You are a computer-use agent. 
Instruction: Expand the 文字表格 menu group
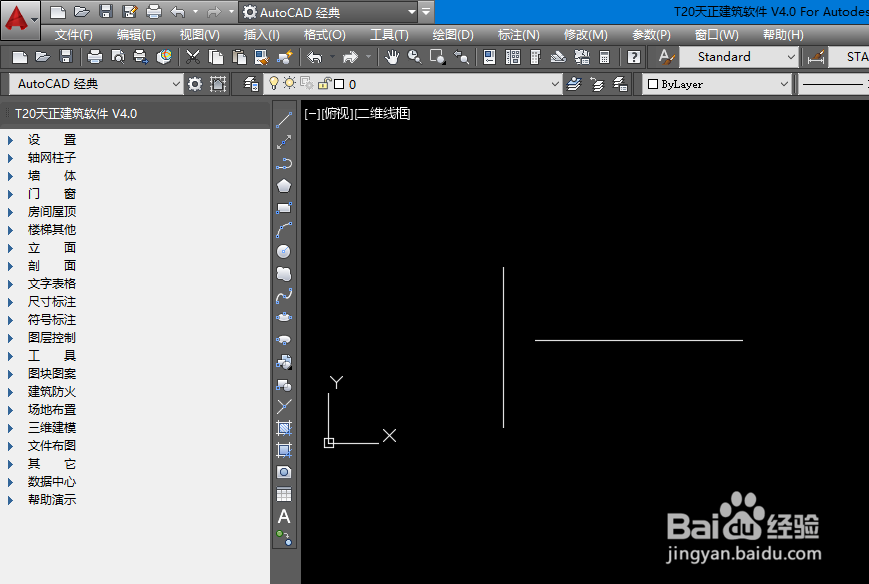[11, 284]
